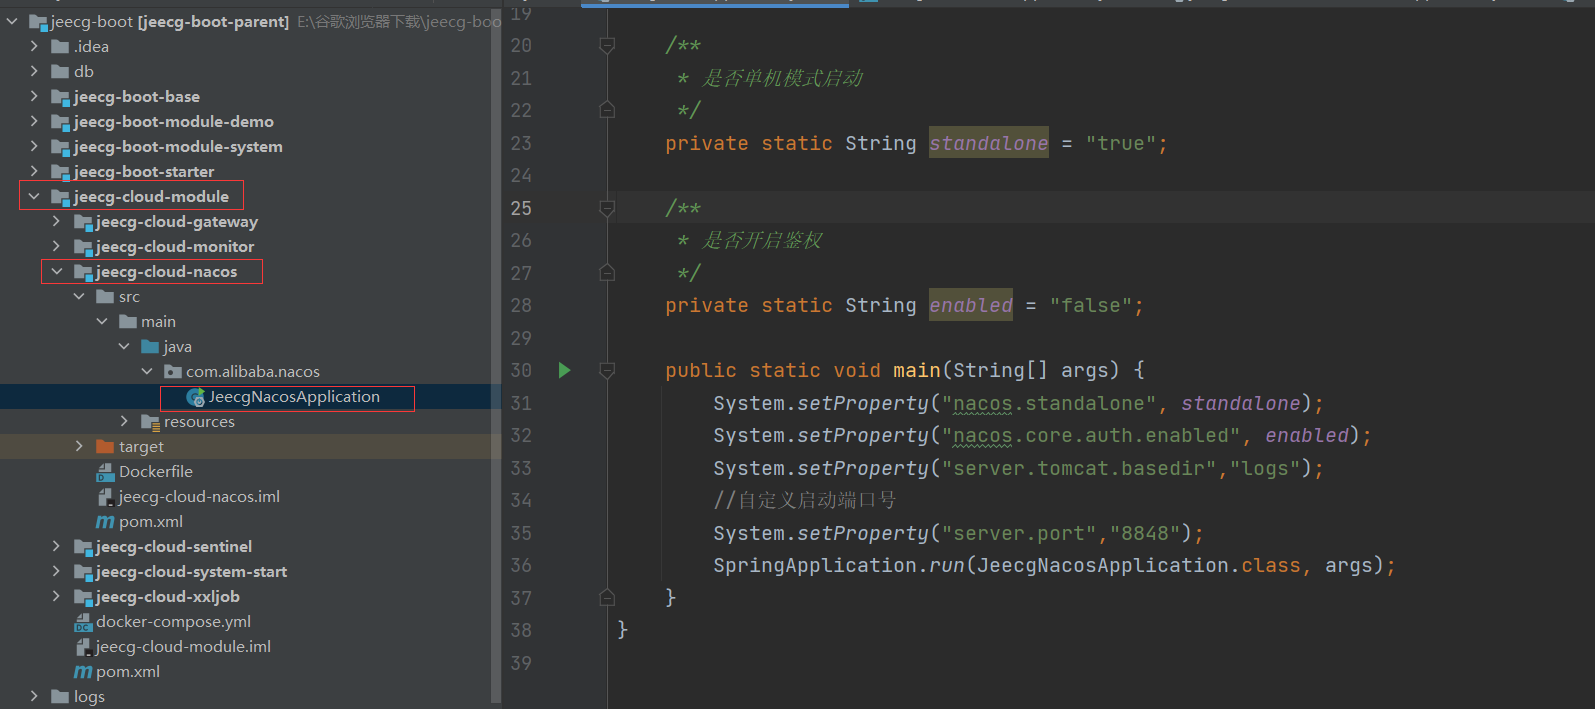This screenshot has height=709, width=1595.
Task: Click fold end marker at line 27
Action: 606,273
